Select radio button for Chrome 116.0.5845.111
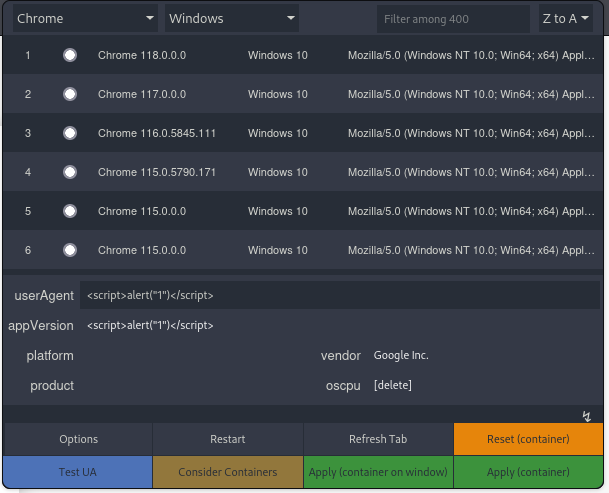 click(x=70, y=133)
